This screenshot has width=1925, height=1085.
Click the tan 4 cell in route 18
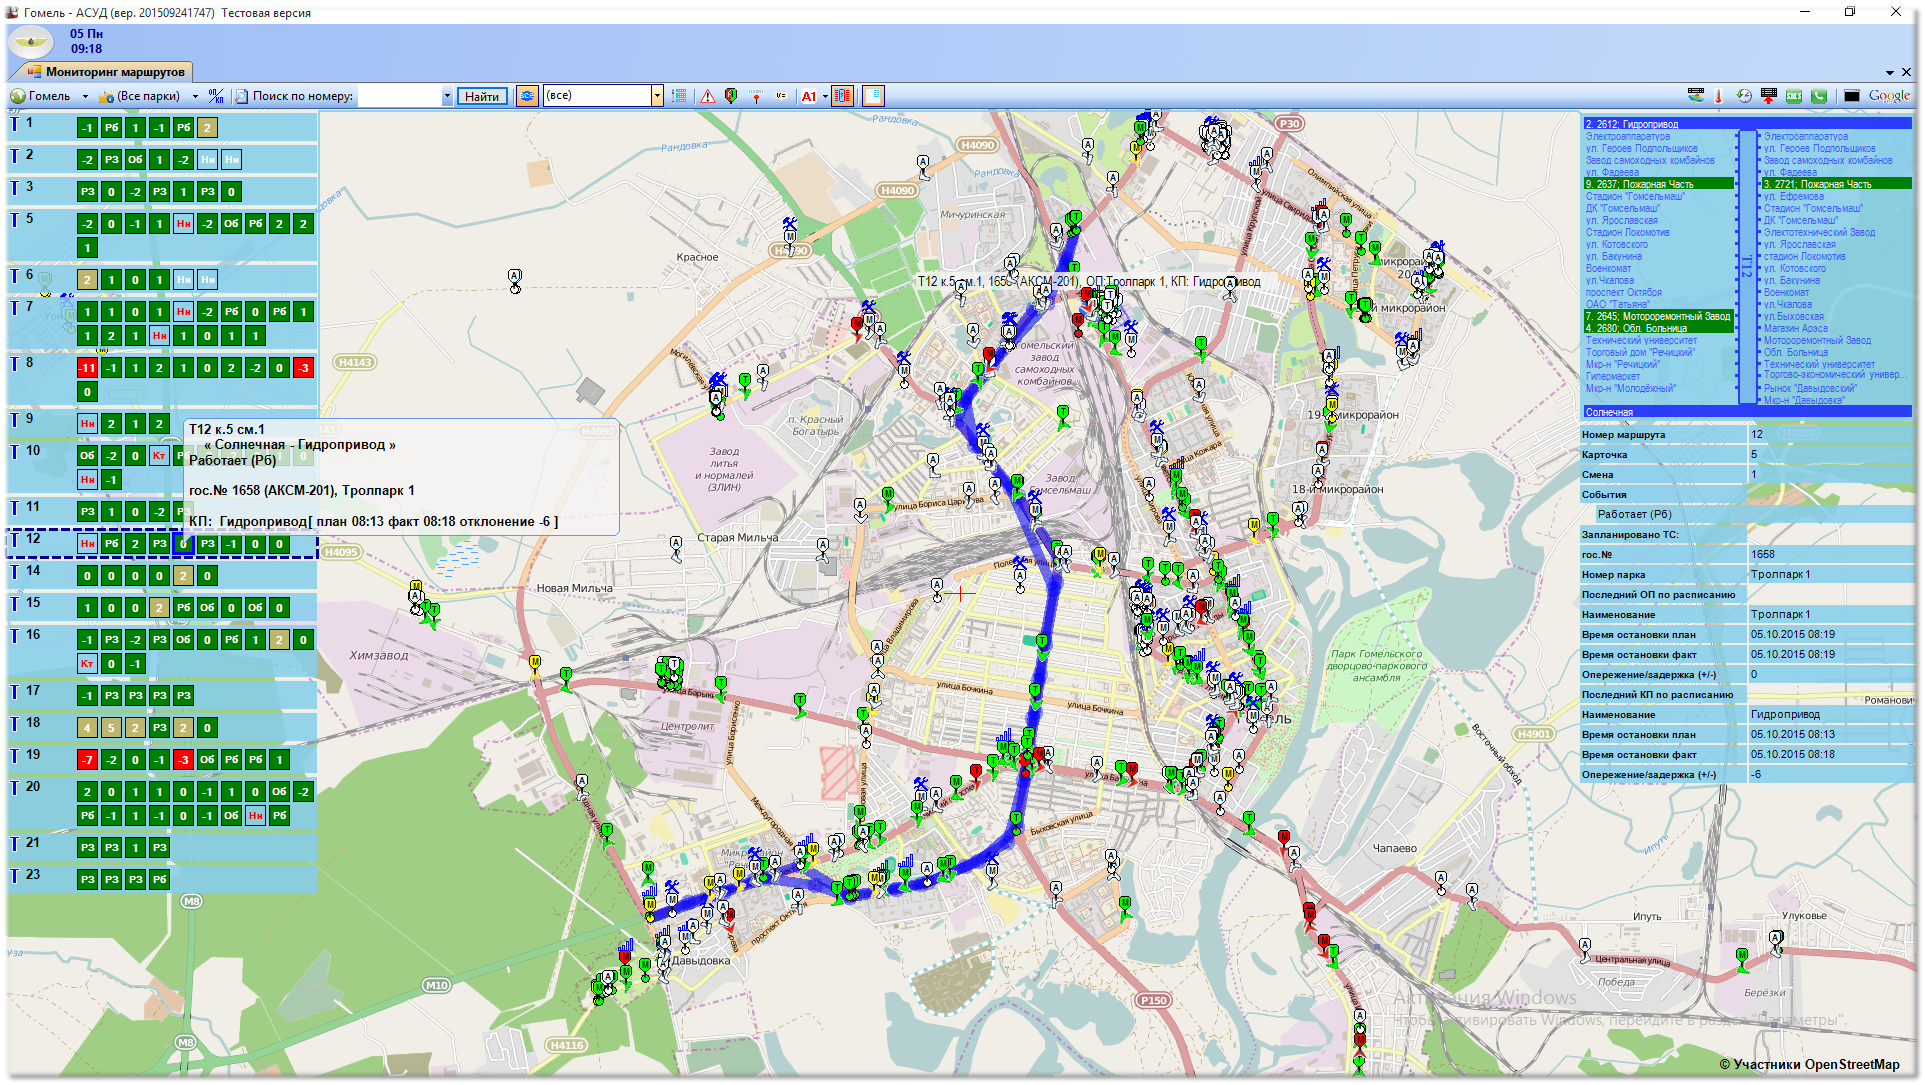(x=87, y=728)
